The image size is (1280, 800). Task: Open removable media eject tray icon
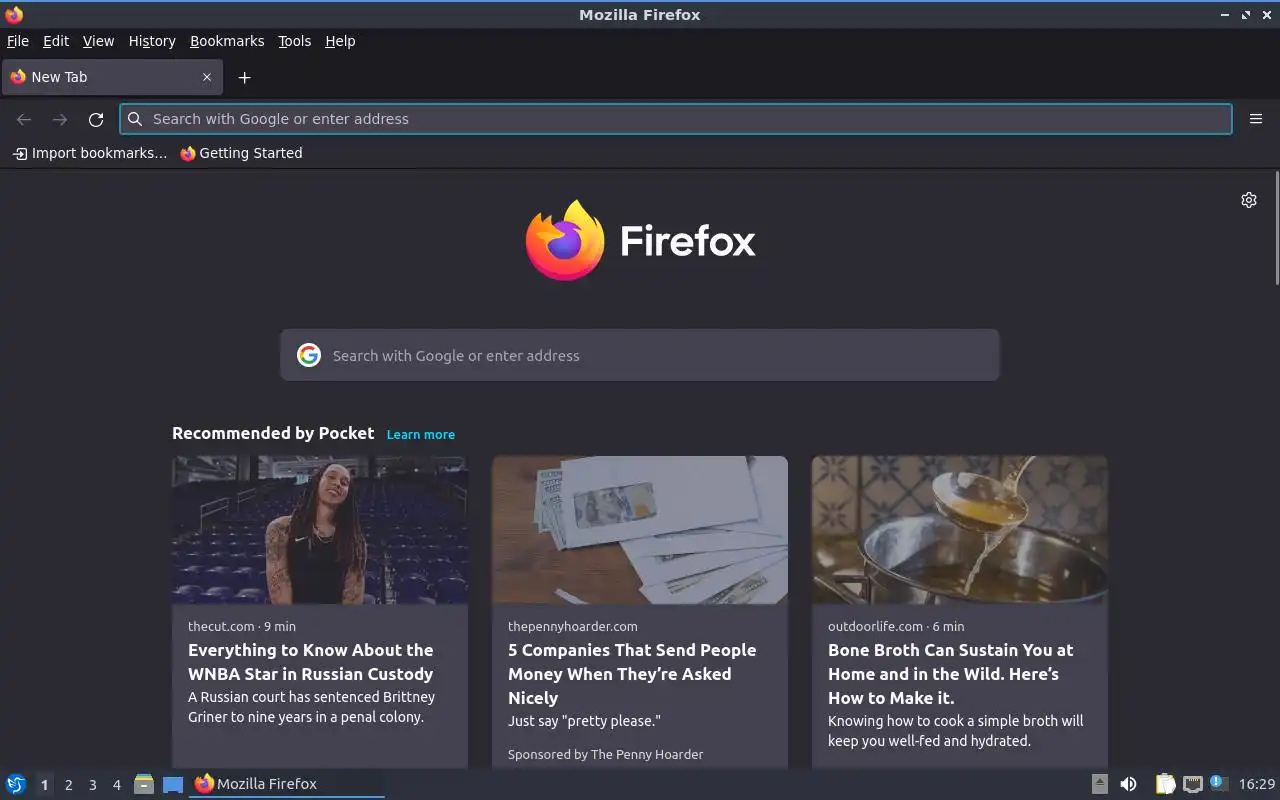point(1099,784)
